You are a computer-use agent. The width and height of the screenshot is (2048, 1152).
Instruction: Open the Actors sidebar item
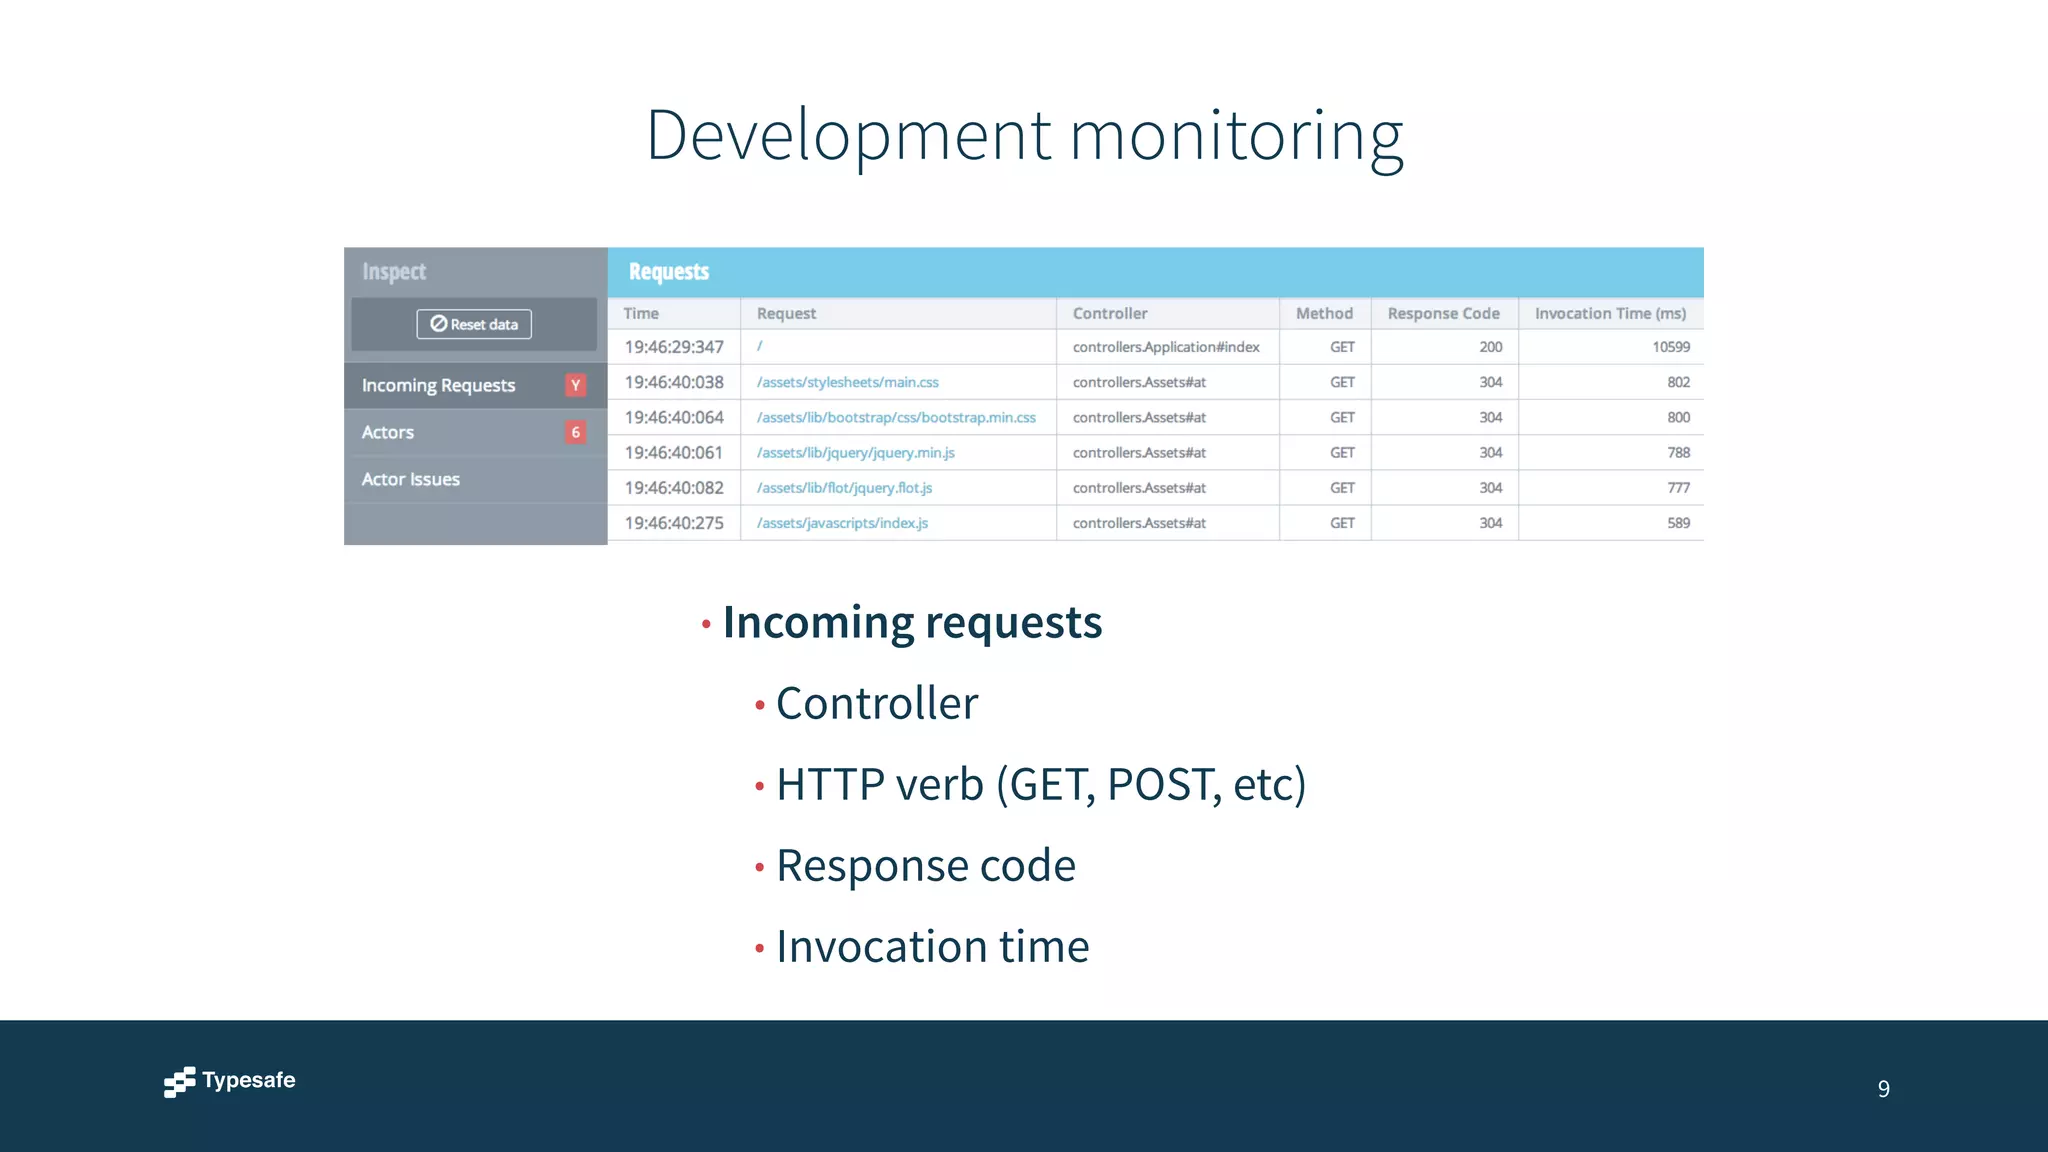[x=388, y=432]
